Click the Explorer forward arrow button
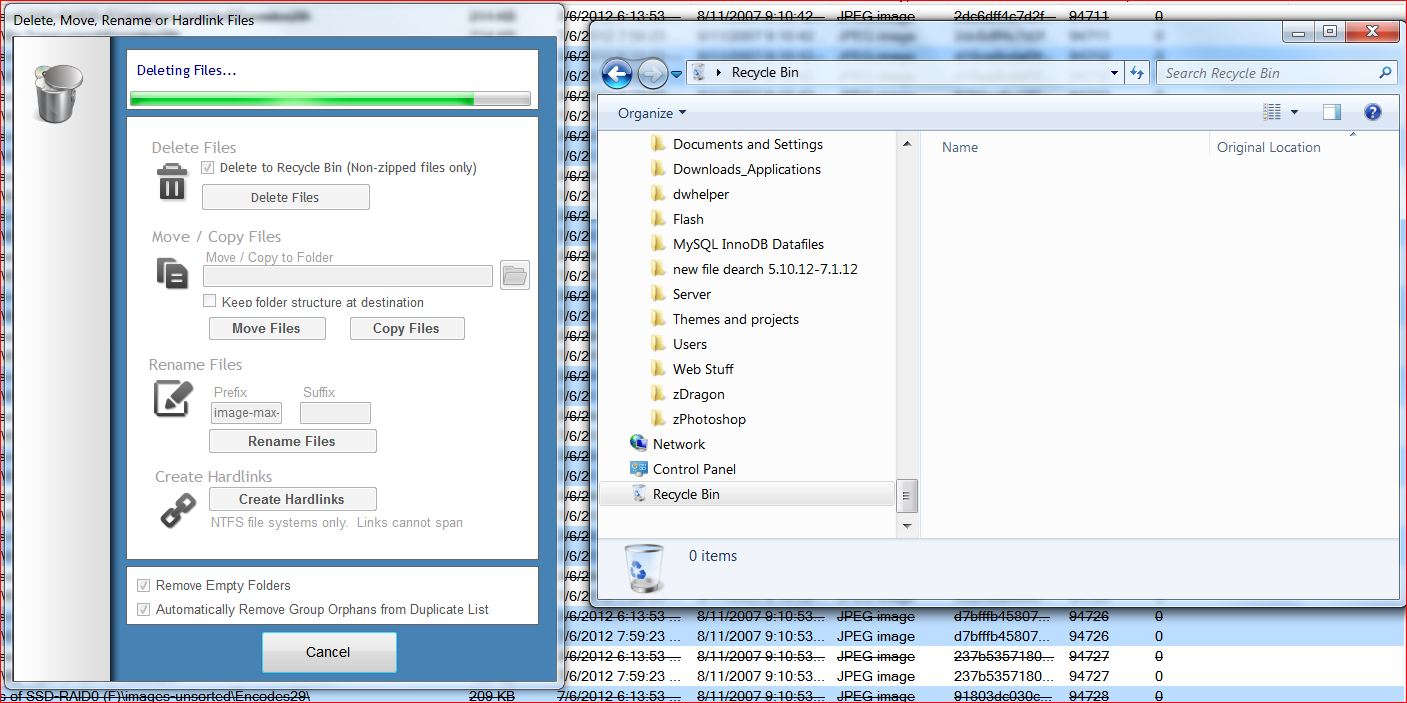 tap(652, 73)
